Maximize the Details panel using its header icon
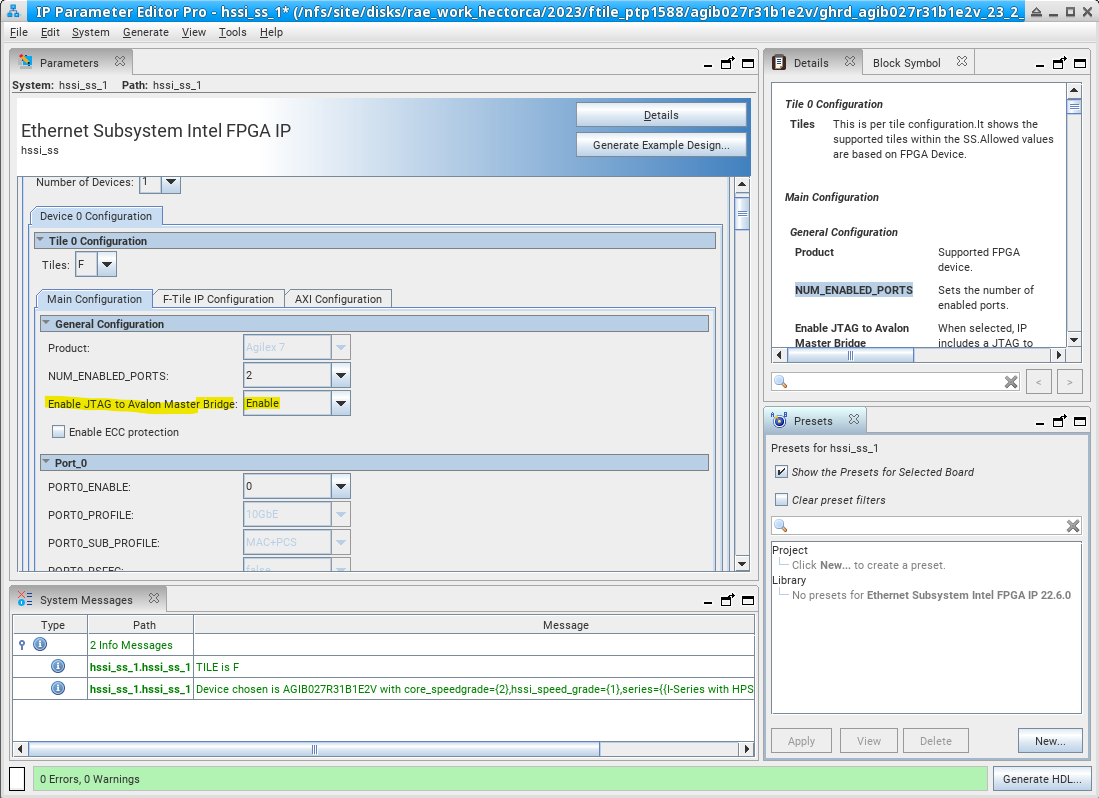Viewport: 1099px width, 798px height. tap(1078, 63)
